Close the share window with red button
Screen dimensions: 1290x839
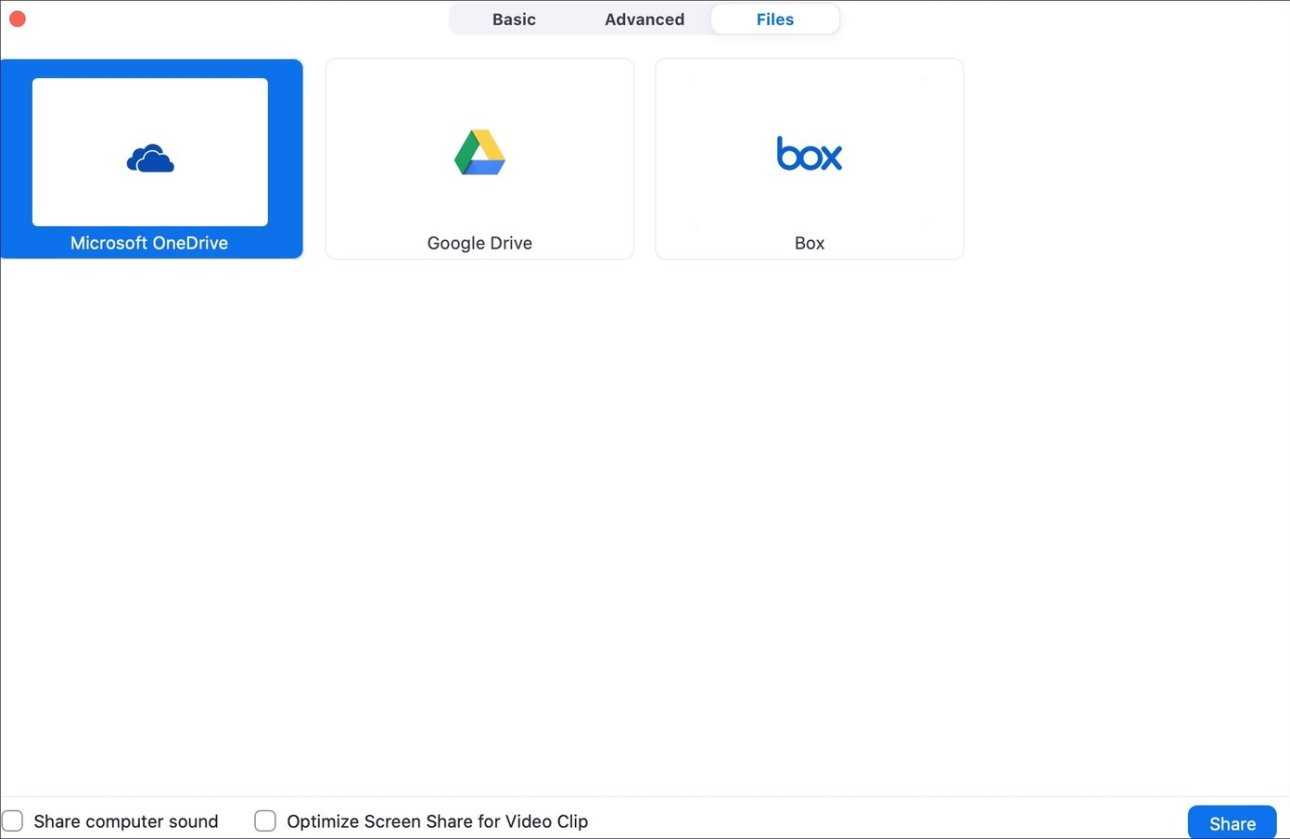(x=17, y=19)
